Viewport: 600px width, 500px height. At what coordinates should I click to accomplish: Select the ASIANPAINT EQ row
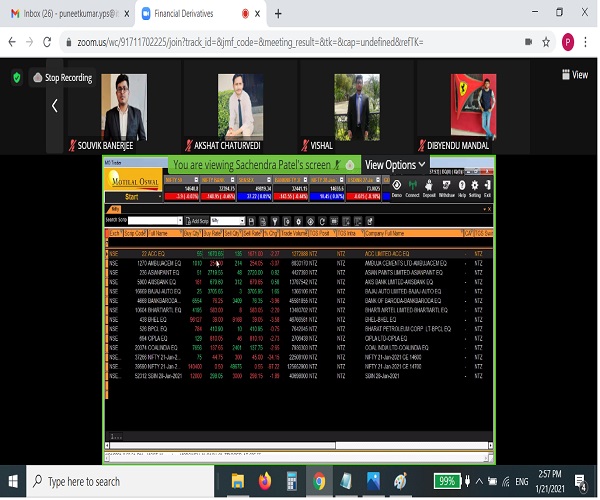pyautogui.click(x=299, y=272)
